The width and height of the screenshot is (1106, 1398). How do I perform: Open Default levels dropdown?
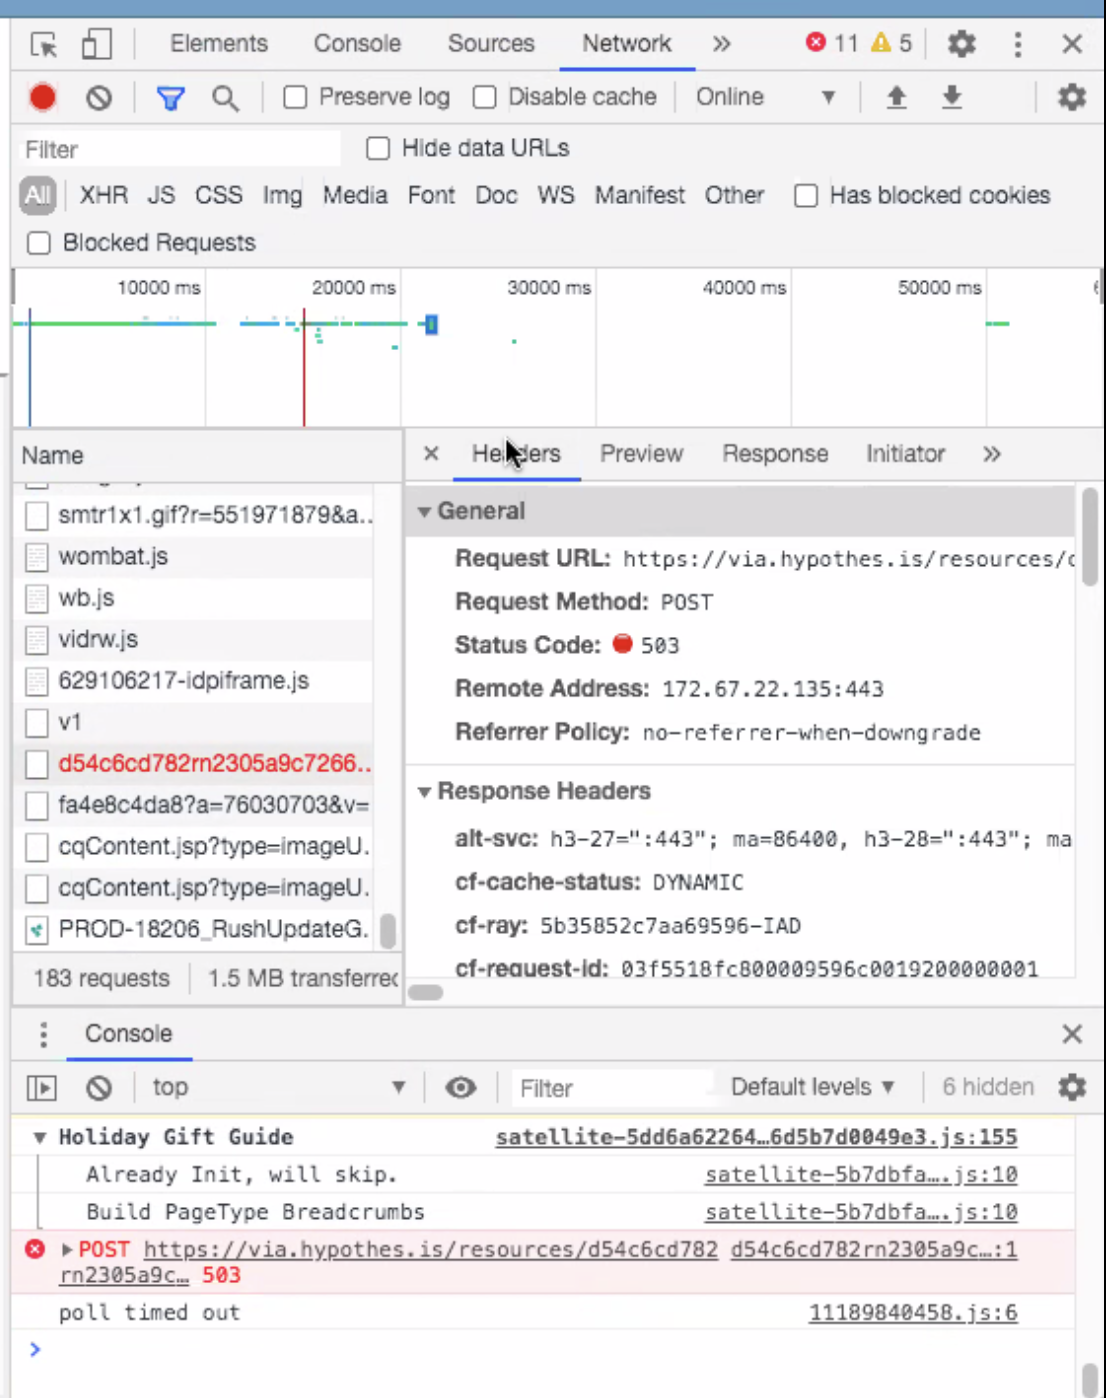(x=812, y=1087)
